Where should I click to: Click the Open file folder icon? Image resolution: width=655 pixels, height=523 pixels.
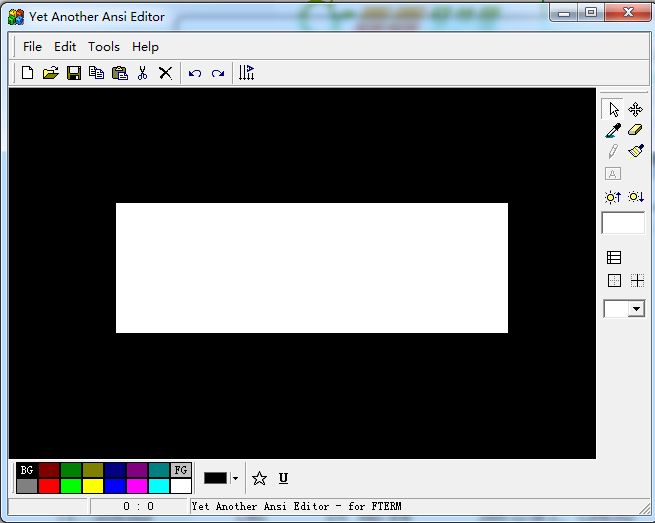(50, 73)
